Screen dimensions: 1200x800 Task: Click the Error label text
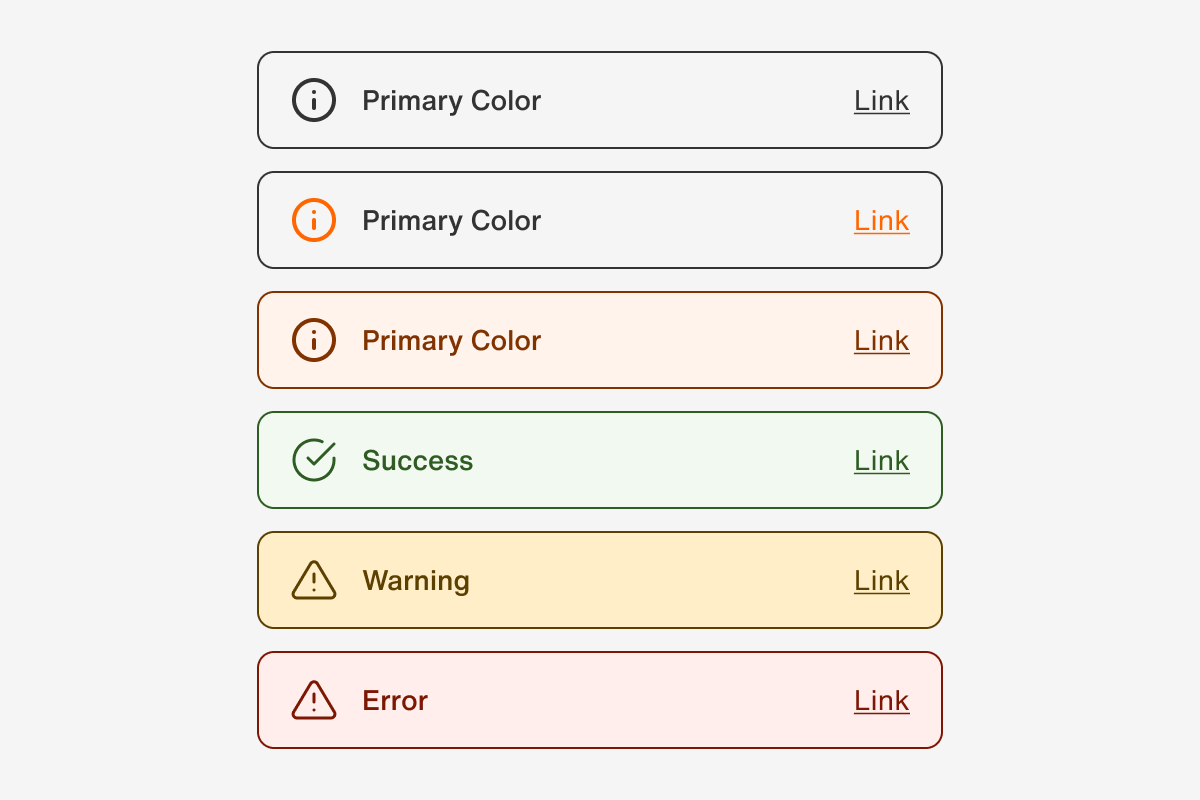[x=395, y=701]
